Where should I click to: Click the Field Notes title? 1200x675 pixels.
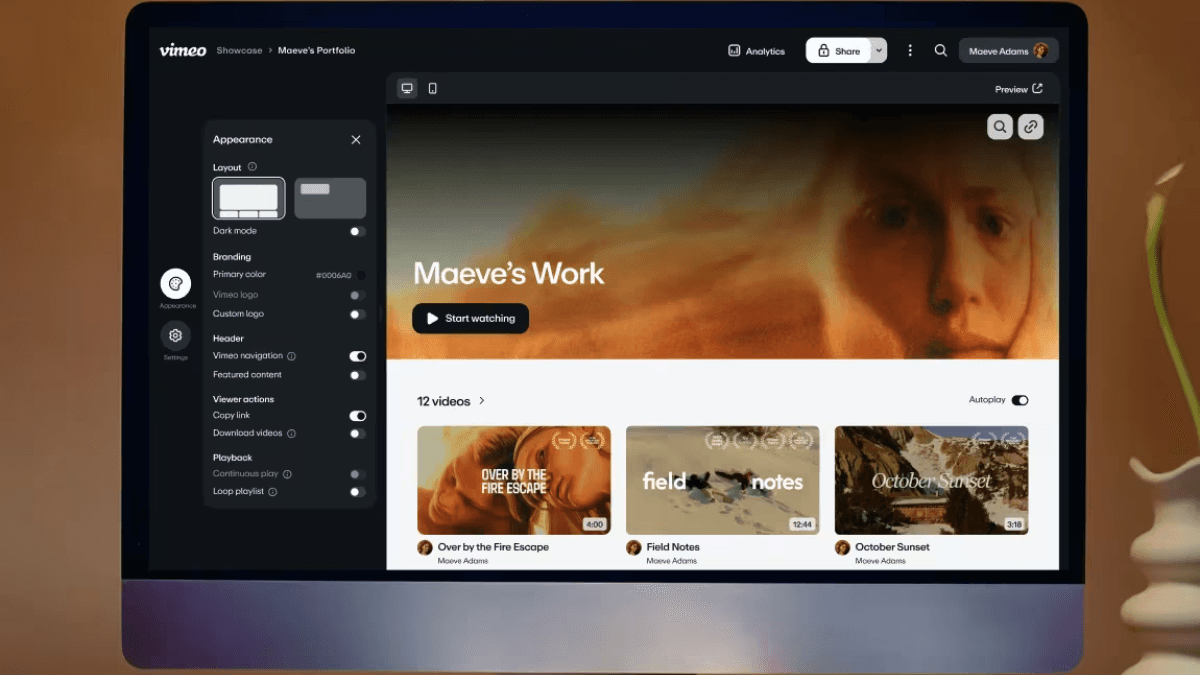pyautogui.click(x=673, y=547)
